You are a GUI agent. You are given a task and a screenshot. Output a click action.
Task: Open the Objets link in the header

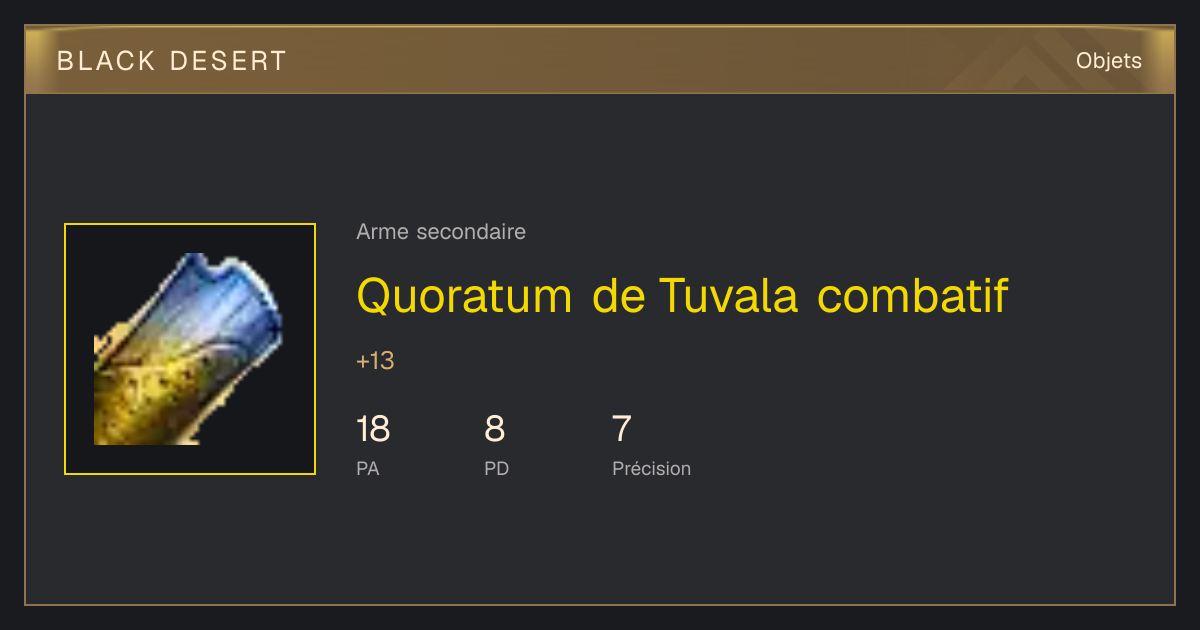(x=1109, y=61)
